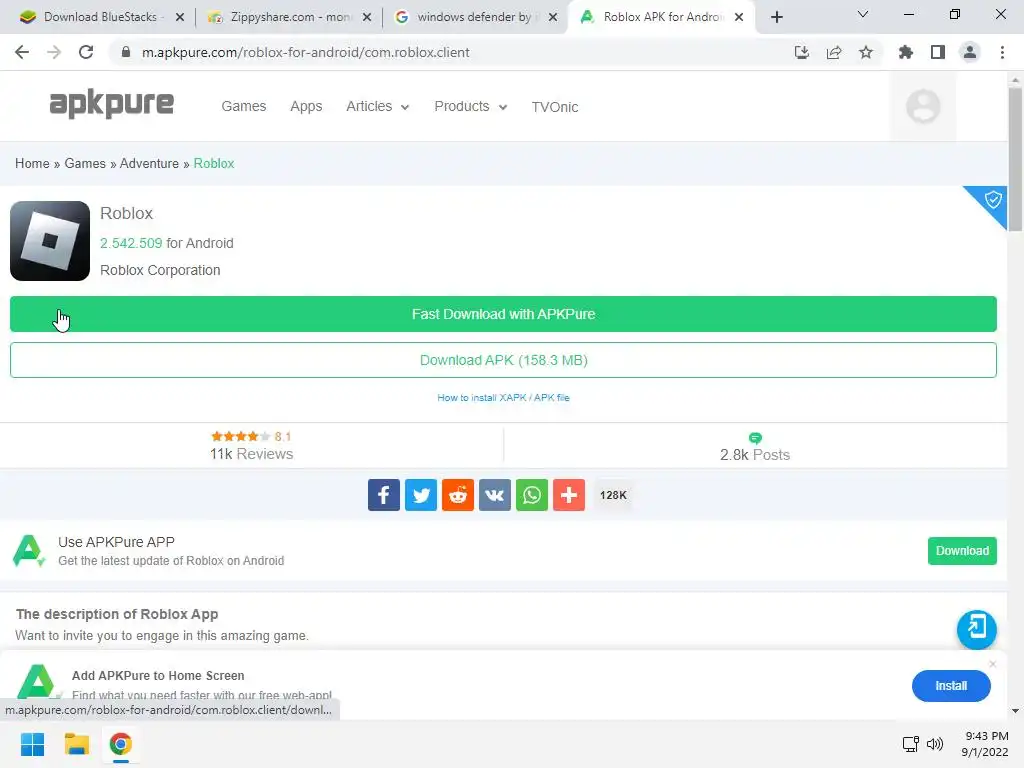Go to Home breadcrumb link
1024x768 pixels.
coord(32,163)
